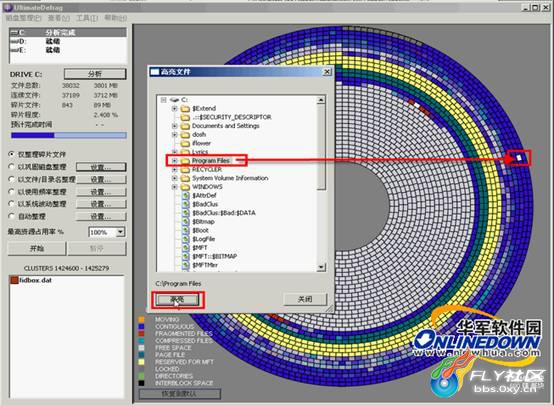Click the $MFT::$BITMAP file icon

point(185,256)
